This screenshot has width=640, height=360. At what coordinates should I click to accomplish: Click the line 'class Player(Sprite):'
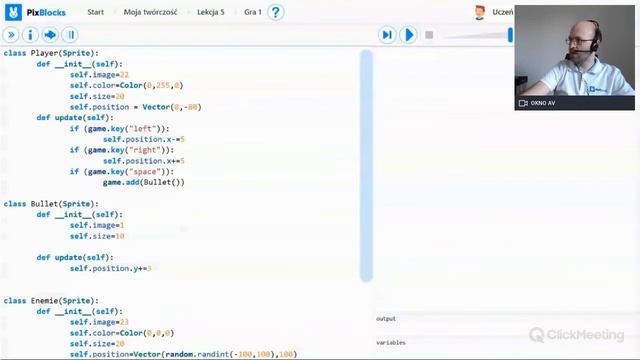pos(51,53)
